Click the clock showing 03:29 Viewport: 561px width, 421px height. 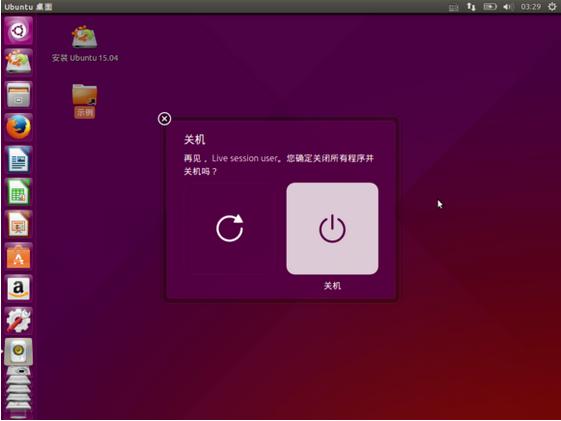click(531, 7)
